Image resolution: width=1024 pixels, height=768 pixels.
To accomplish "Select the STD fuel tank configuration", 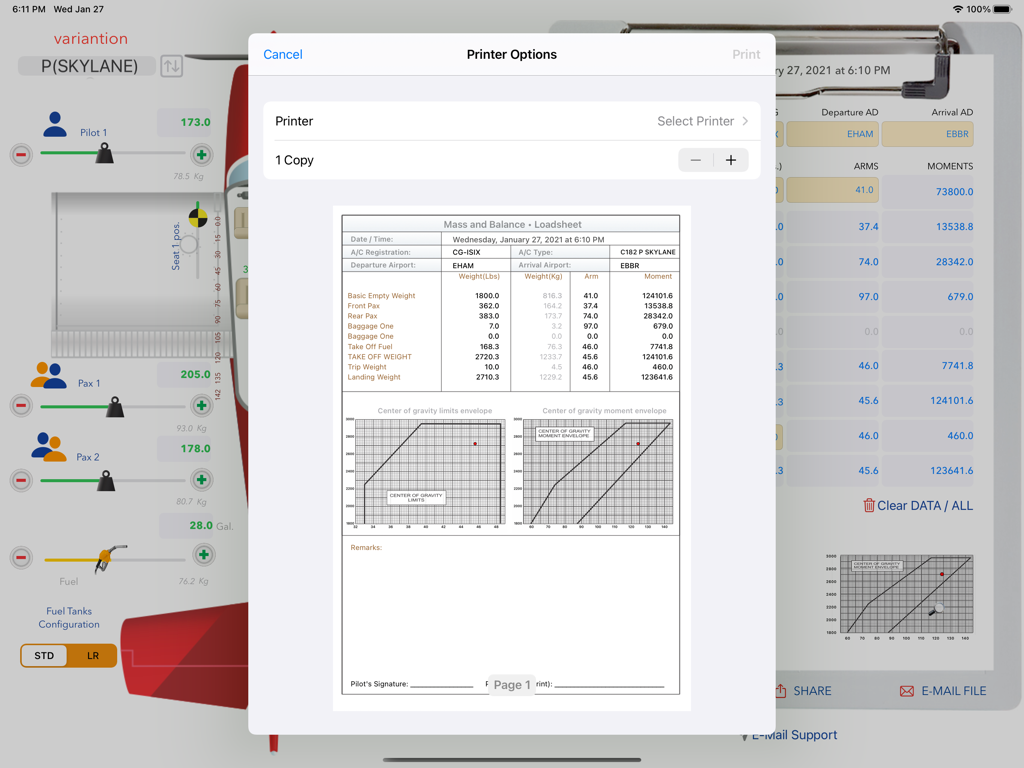I will coord(44,656).
